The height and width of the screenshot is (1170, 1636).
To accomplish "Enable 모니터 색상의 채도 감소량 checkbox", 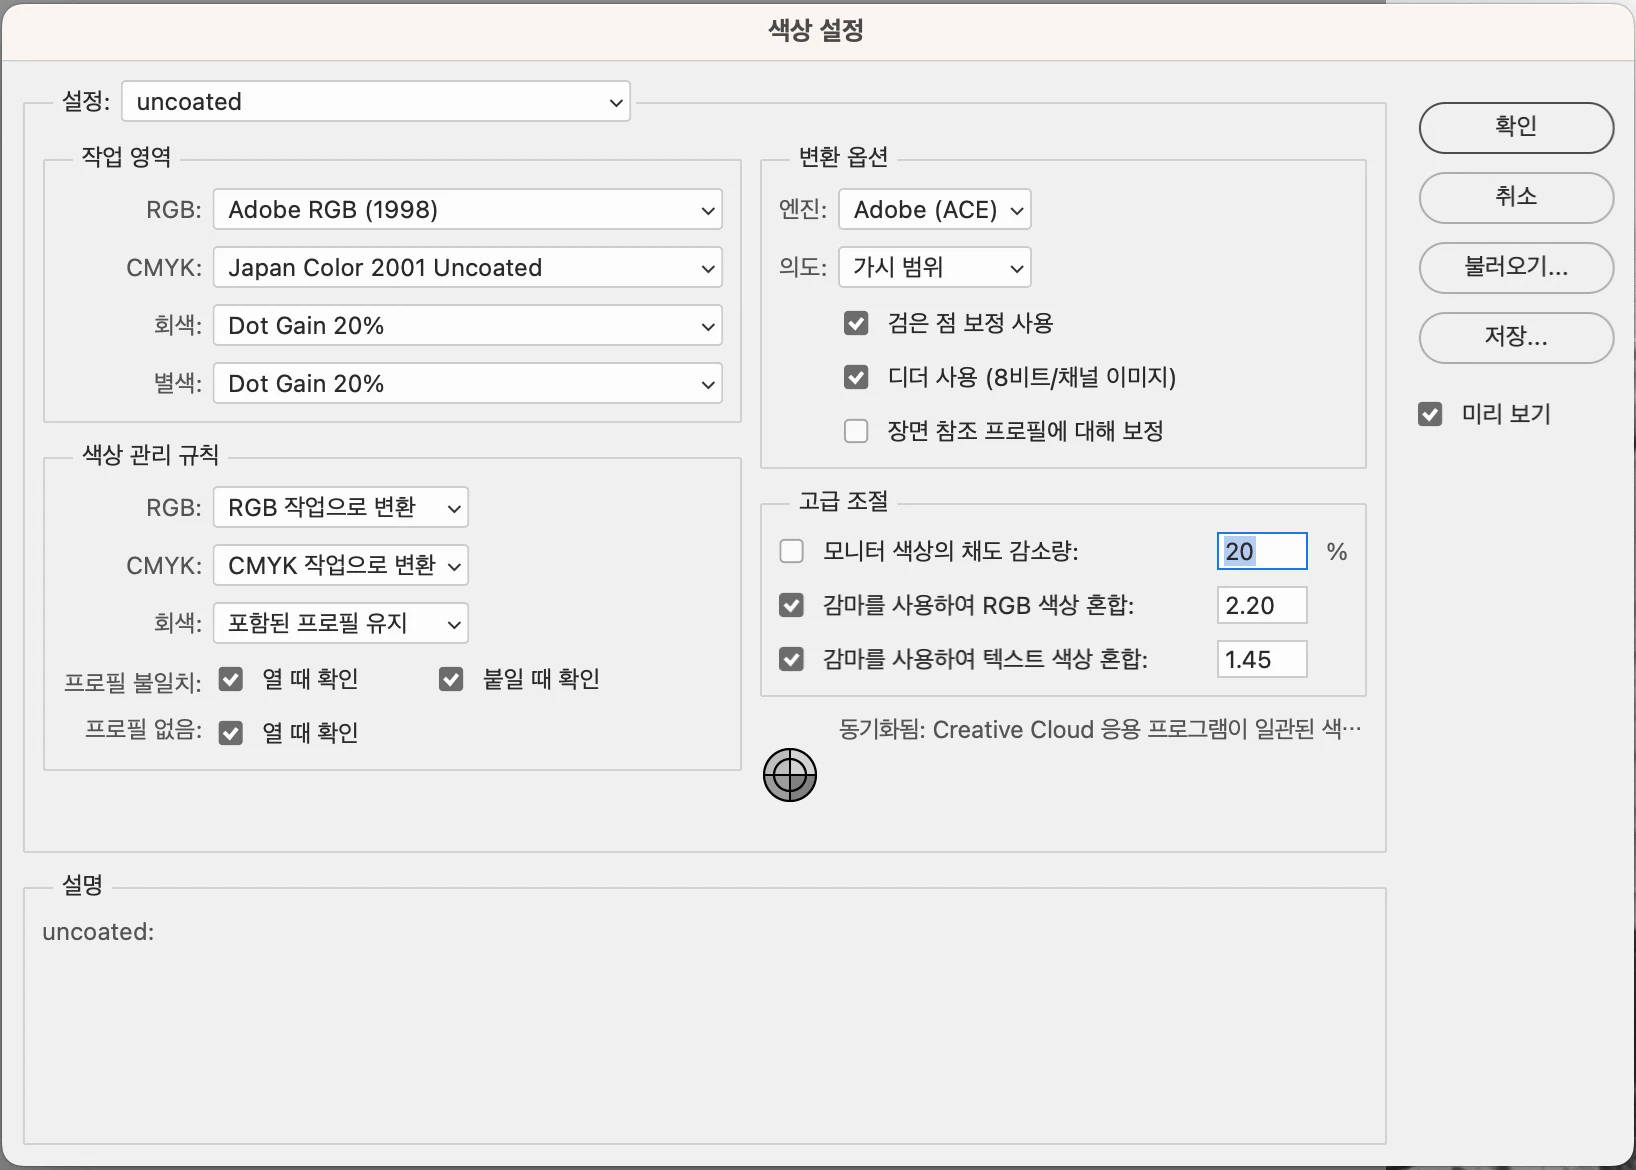I will (792, 551).
